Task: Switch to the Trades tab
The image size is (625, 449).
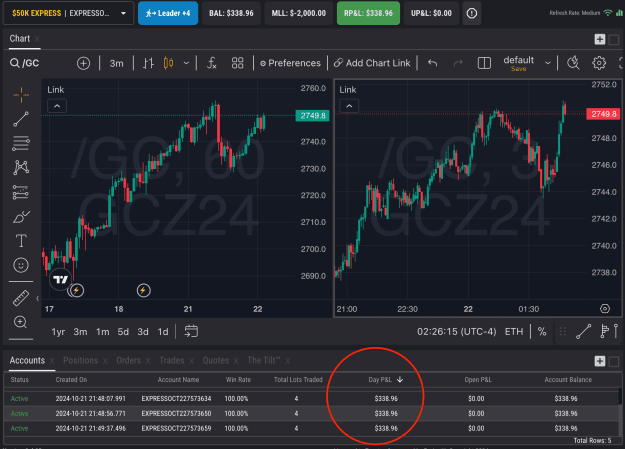Action: [x=172, y=360]
